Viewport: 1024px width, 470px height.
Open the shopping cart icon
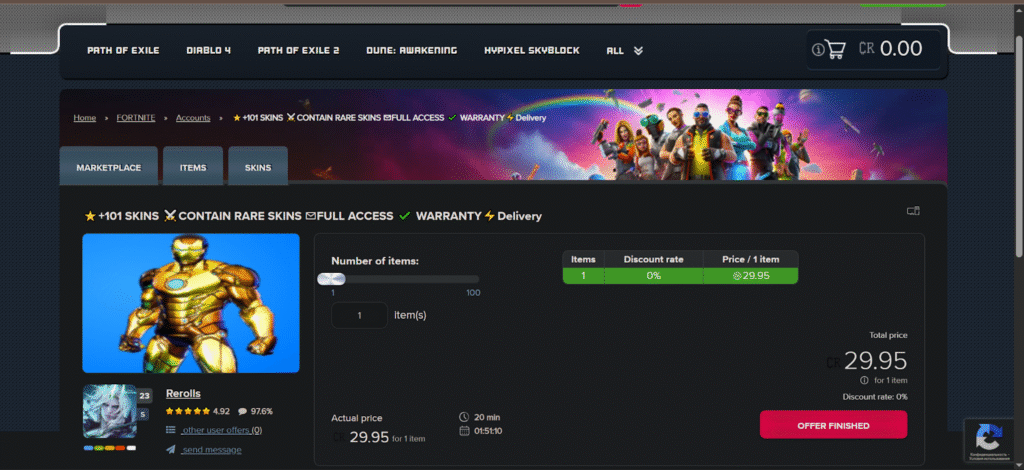[836, 49]
